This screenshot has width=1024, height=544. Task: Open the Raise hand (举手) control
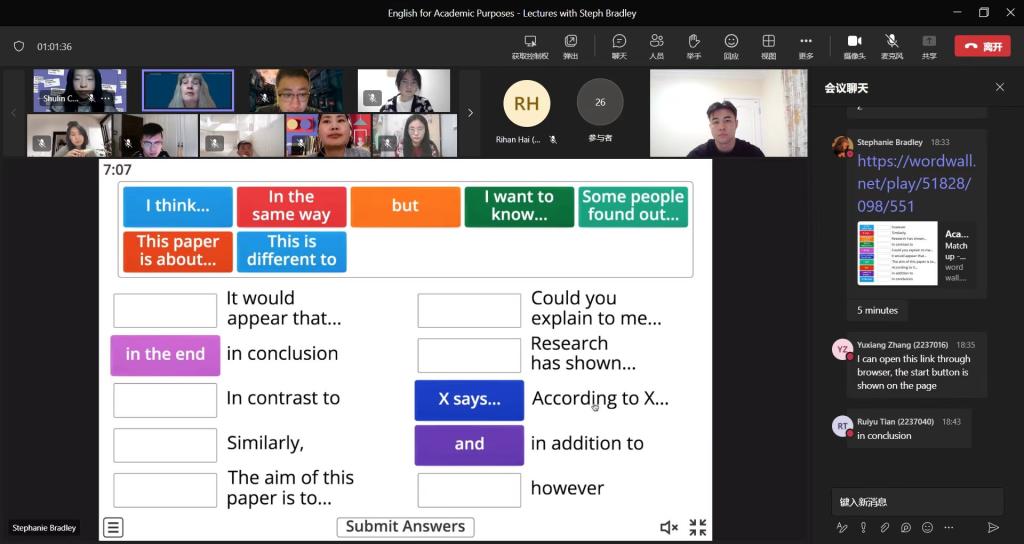tap(693, 45)
